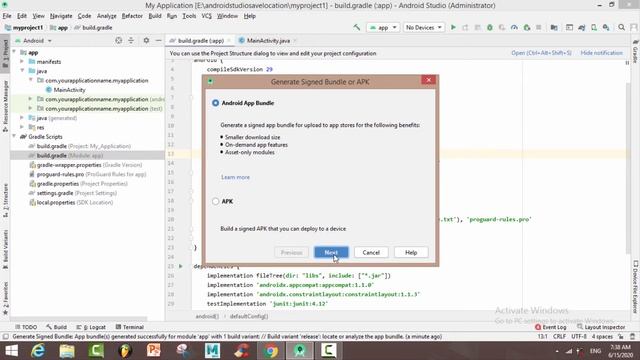Viewport: 640px width, 360px height.
Task: Open Project Structure icon in toolbar
Action: pyautogui.click(x=554, y=27)
